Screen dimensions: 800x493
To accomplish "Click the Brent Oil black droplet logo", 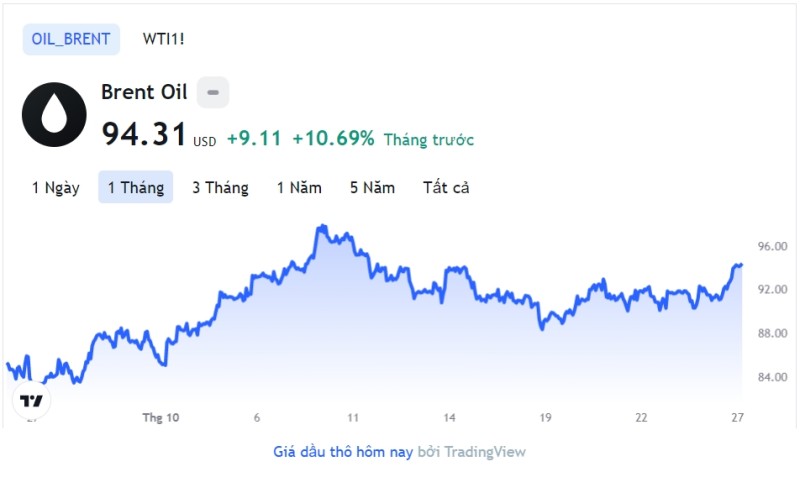I will 54,114.
